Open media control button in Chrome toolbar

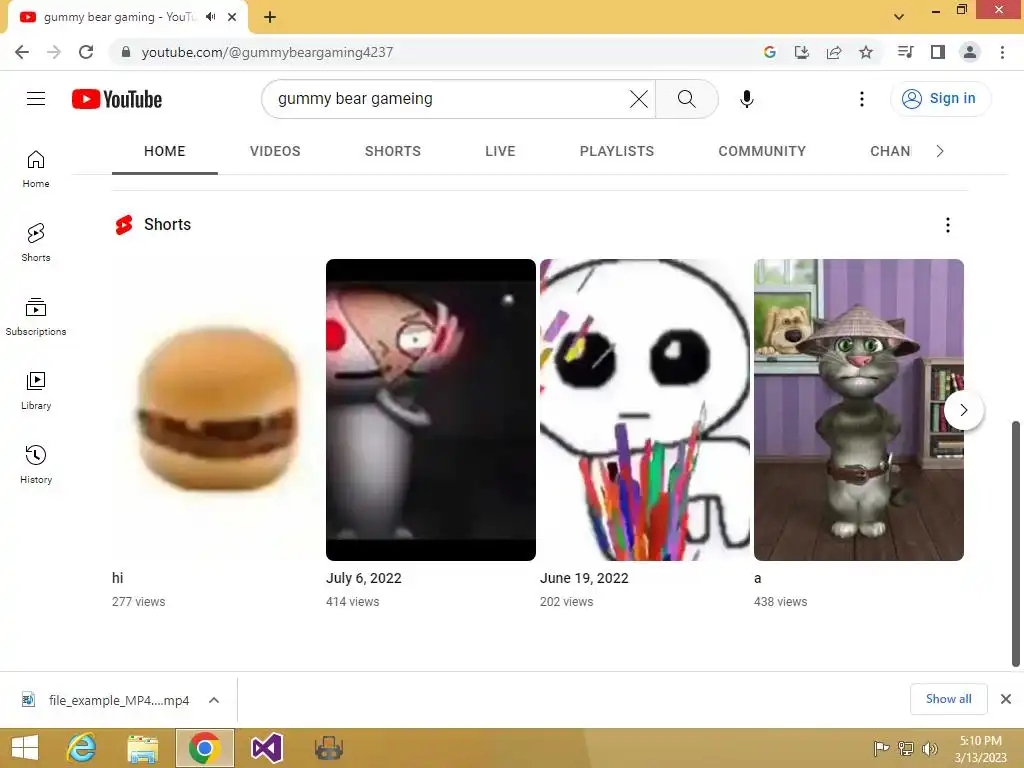tap(905, 52)
